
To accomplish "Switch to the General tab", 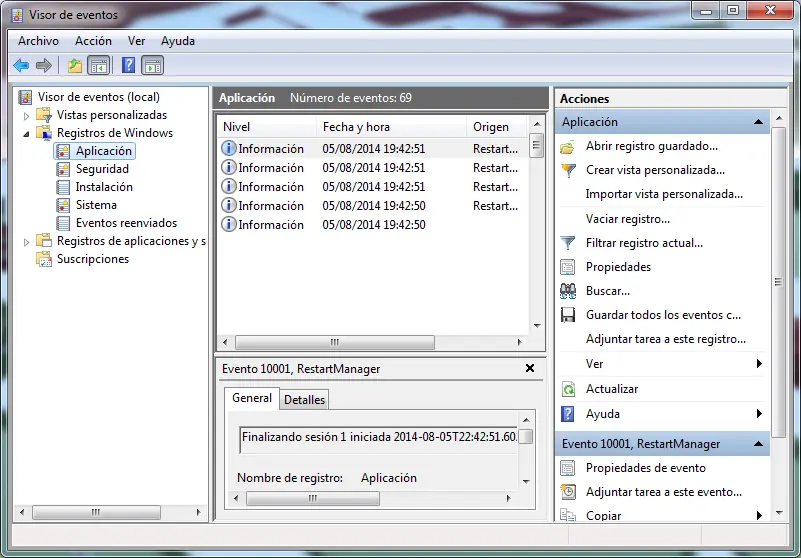I will point(252,398).
